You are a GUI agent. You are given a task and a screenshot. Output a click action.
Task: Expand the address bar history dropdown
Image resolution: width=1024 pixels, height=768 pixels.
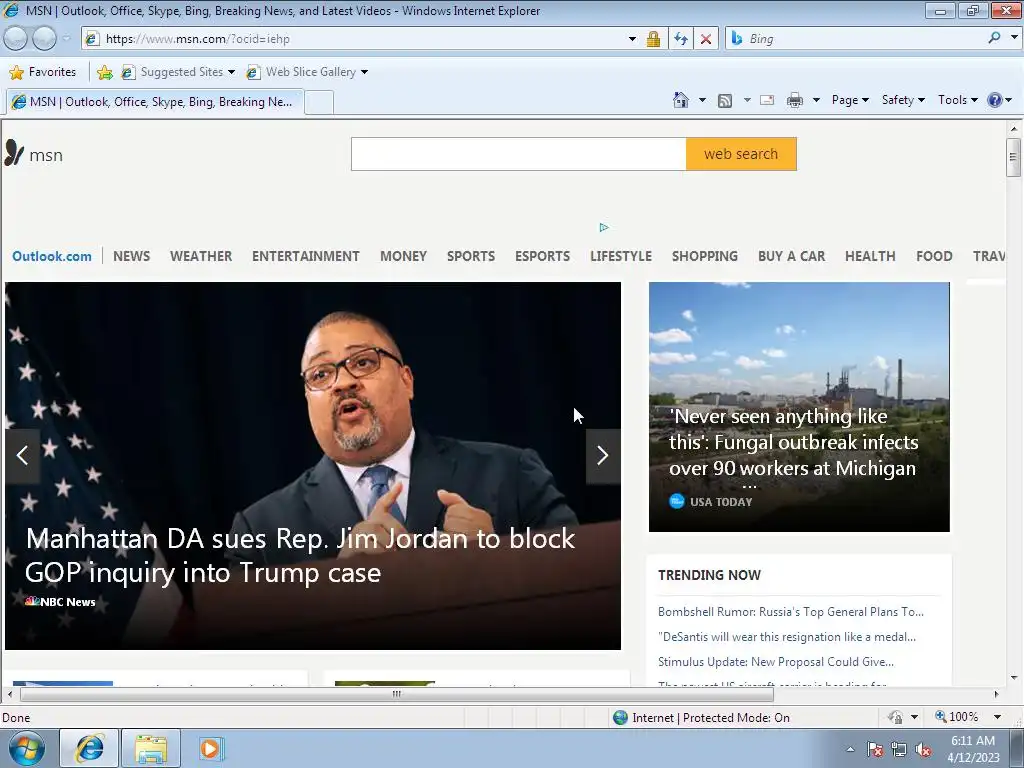click(632, 39)
